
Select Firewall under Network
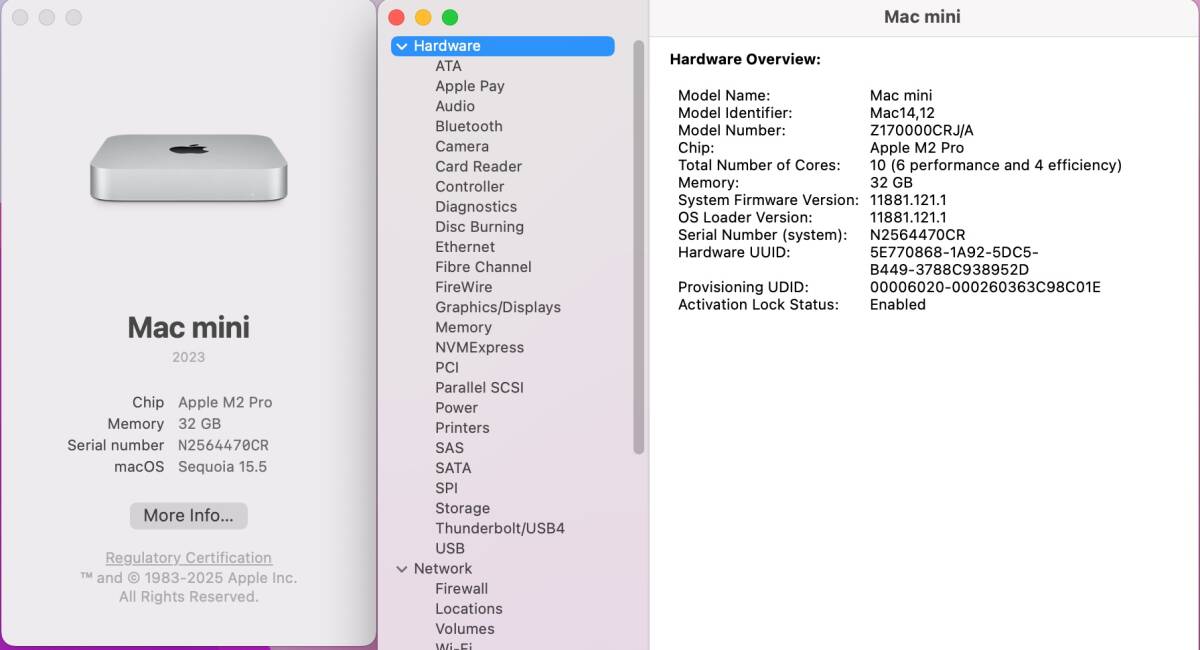(462, 588)
